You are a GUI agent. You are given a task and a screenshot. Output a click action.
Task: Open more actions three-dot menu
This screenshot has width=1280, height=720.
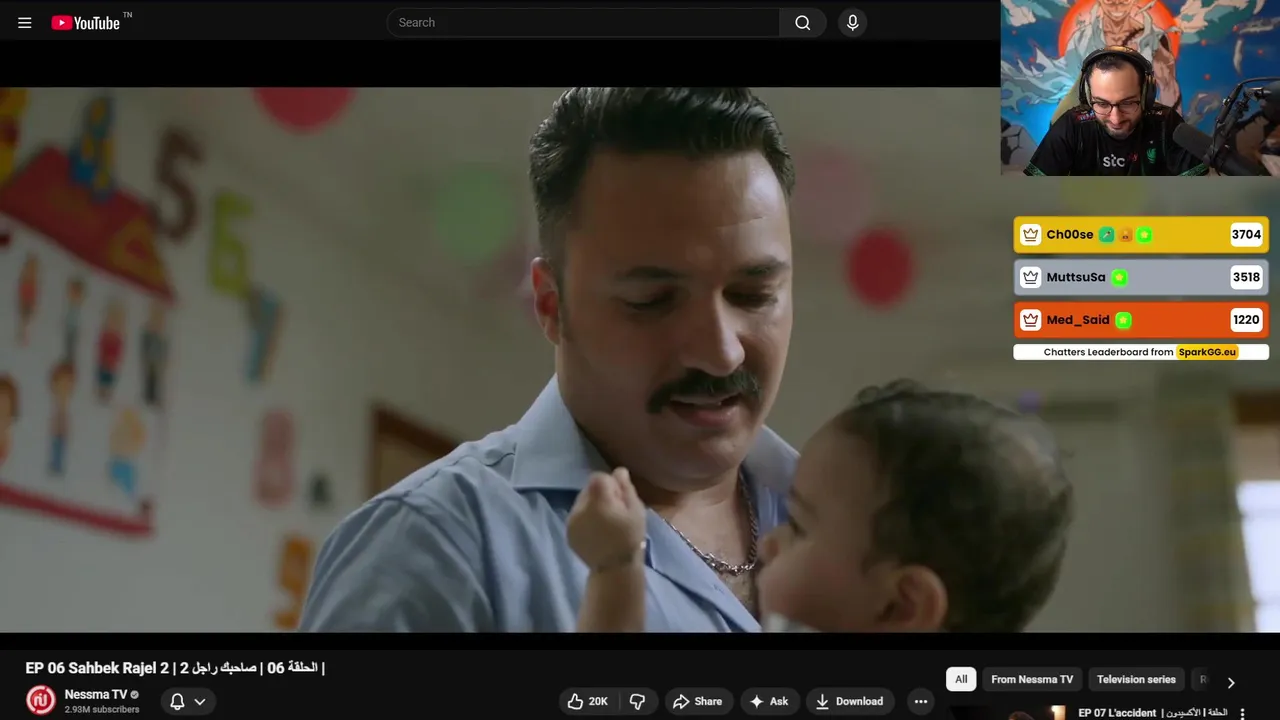tap(921, 701)
